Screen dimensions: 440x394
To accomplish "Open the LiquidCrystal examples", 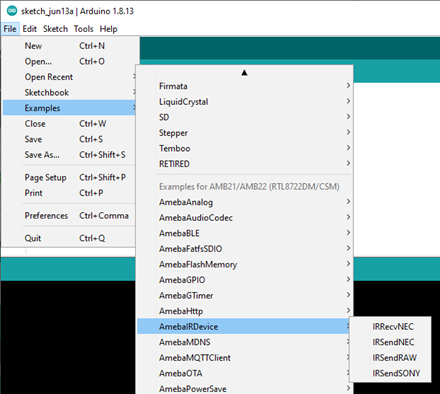I will [245, 102].
